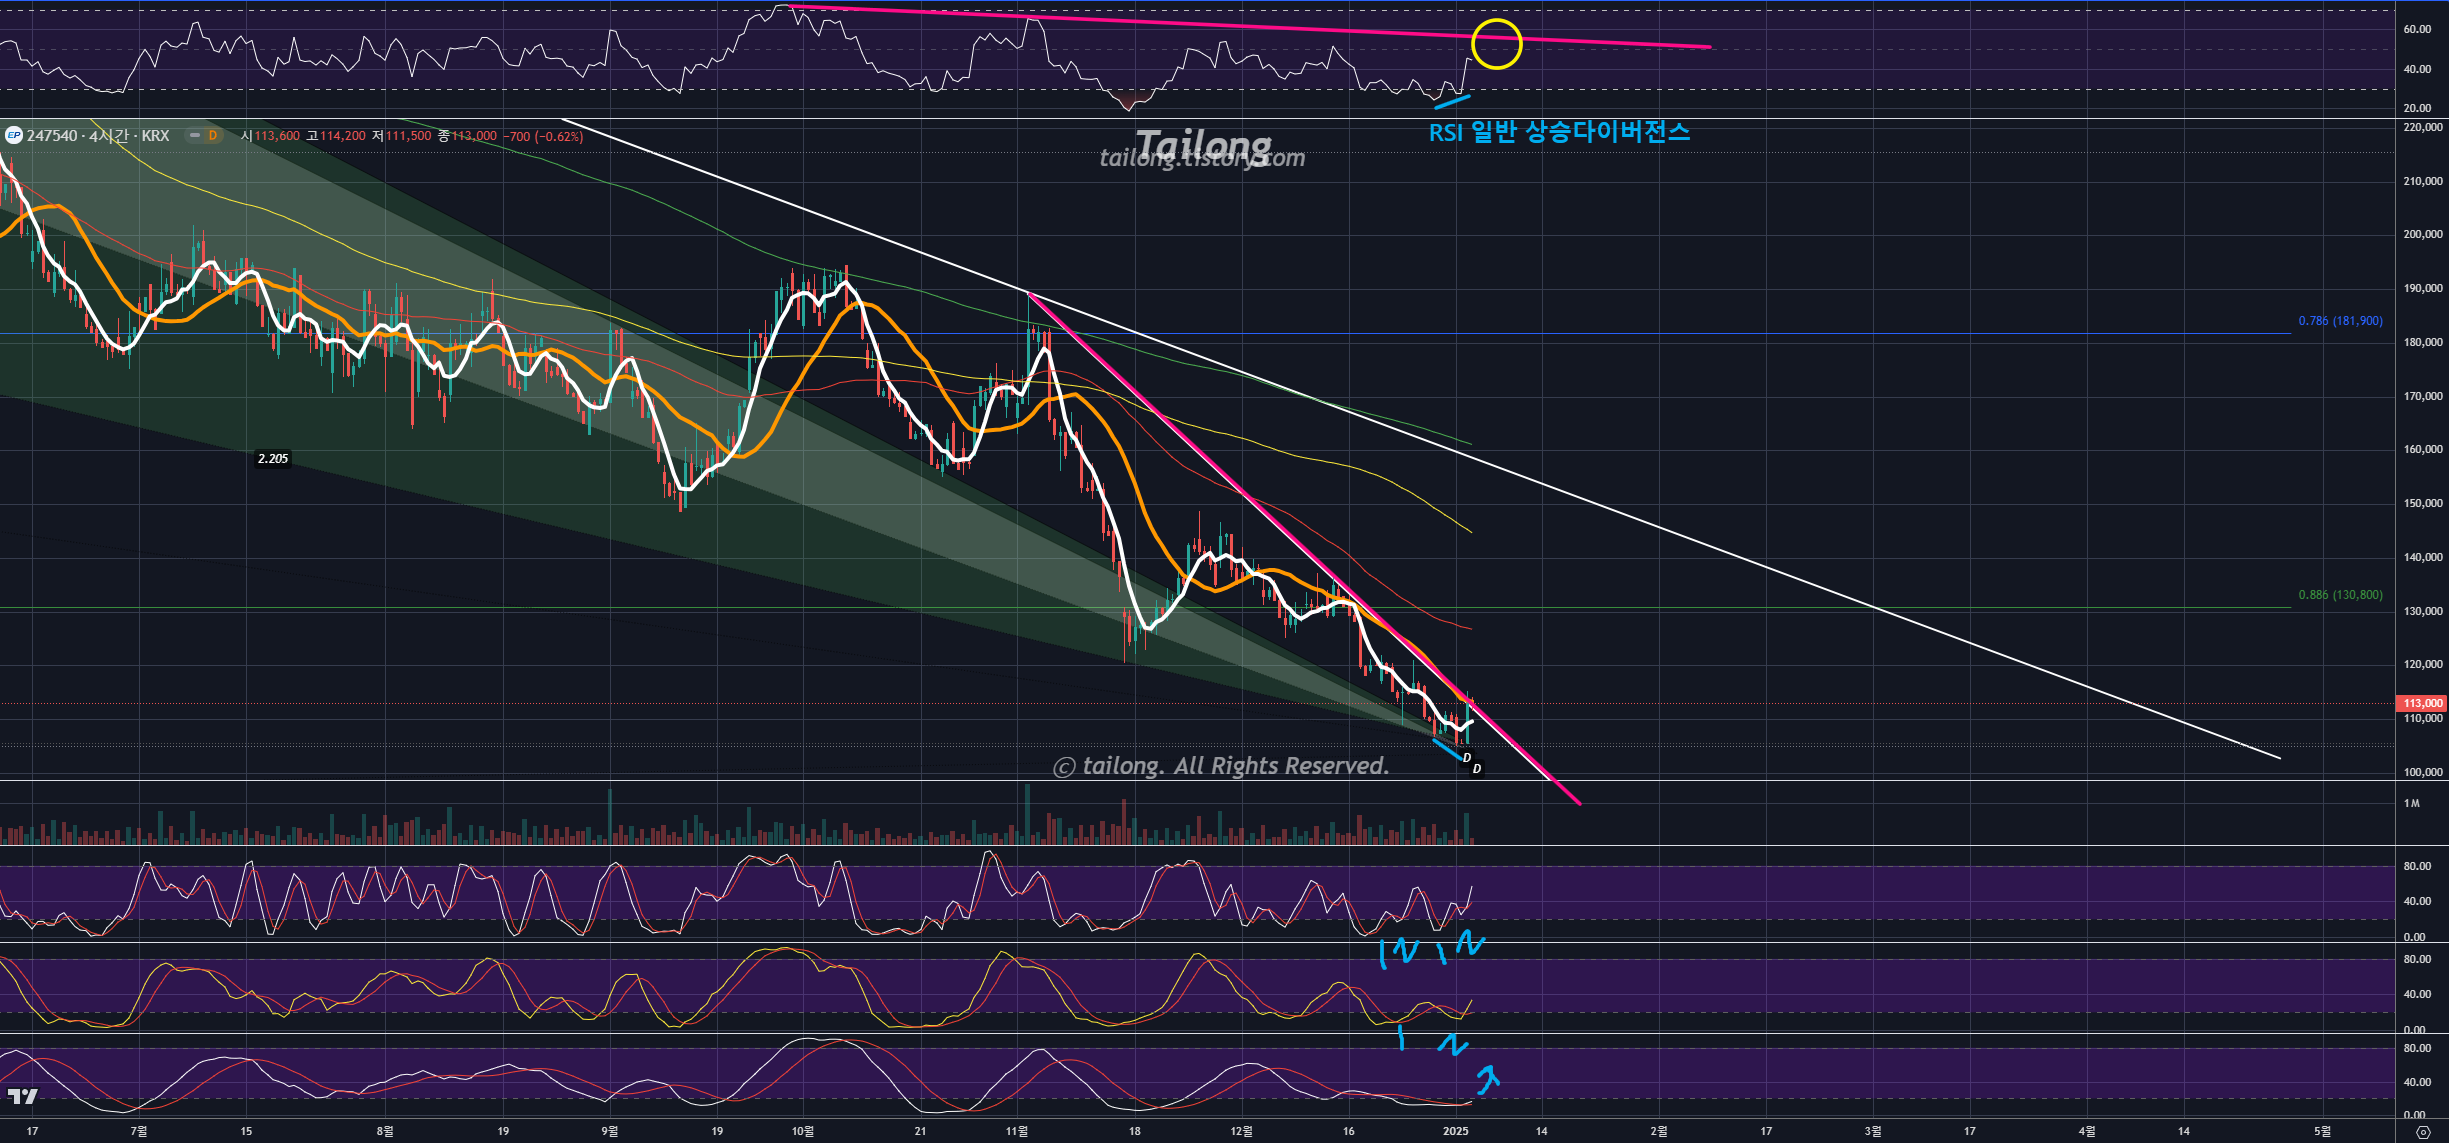Click the EP symbol logo icon

(14, 135)
